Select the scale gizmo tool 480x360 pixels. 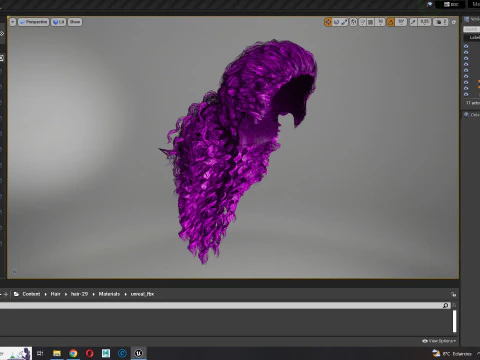click(x=344, y=22)
